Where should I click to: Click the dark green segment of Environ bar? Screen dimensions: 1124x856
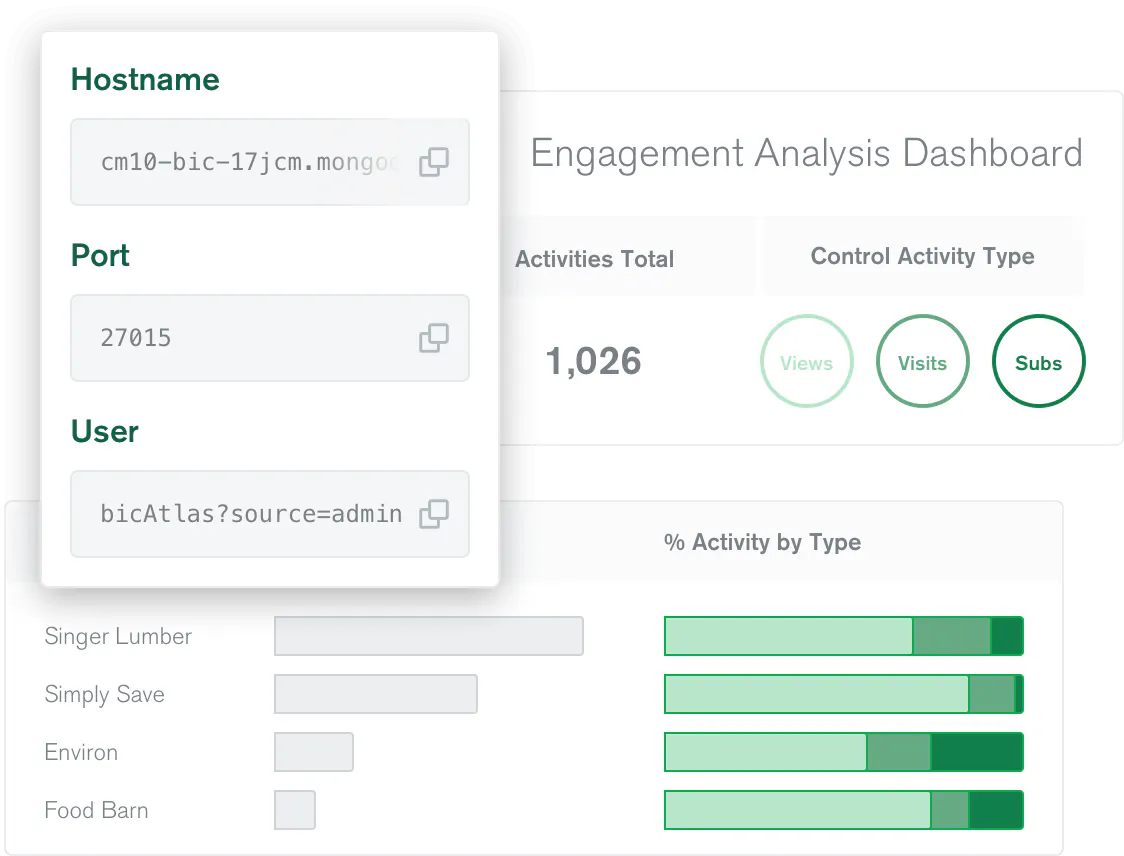(x=977, y=752)
